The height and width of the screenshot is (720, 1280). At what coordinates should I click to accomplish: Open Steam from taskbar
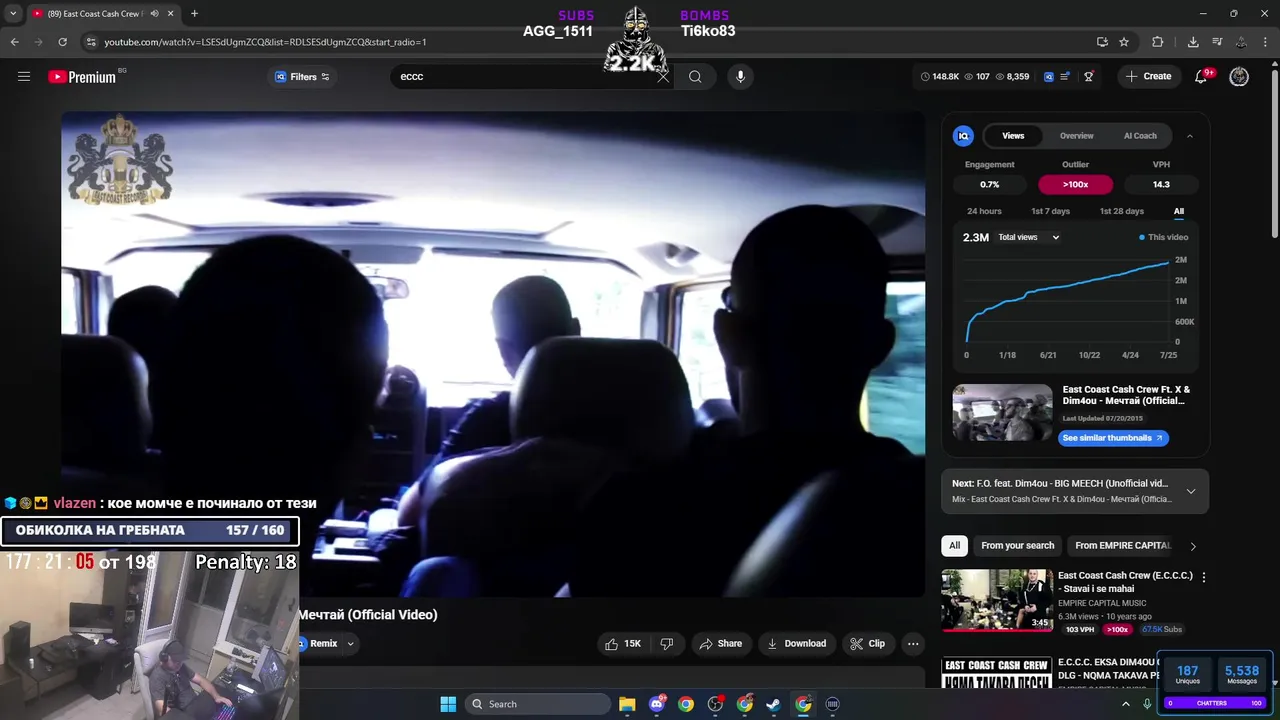click(774, 704)
